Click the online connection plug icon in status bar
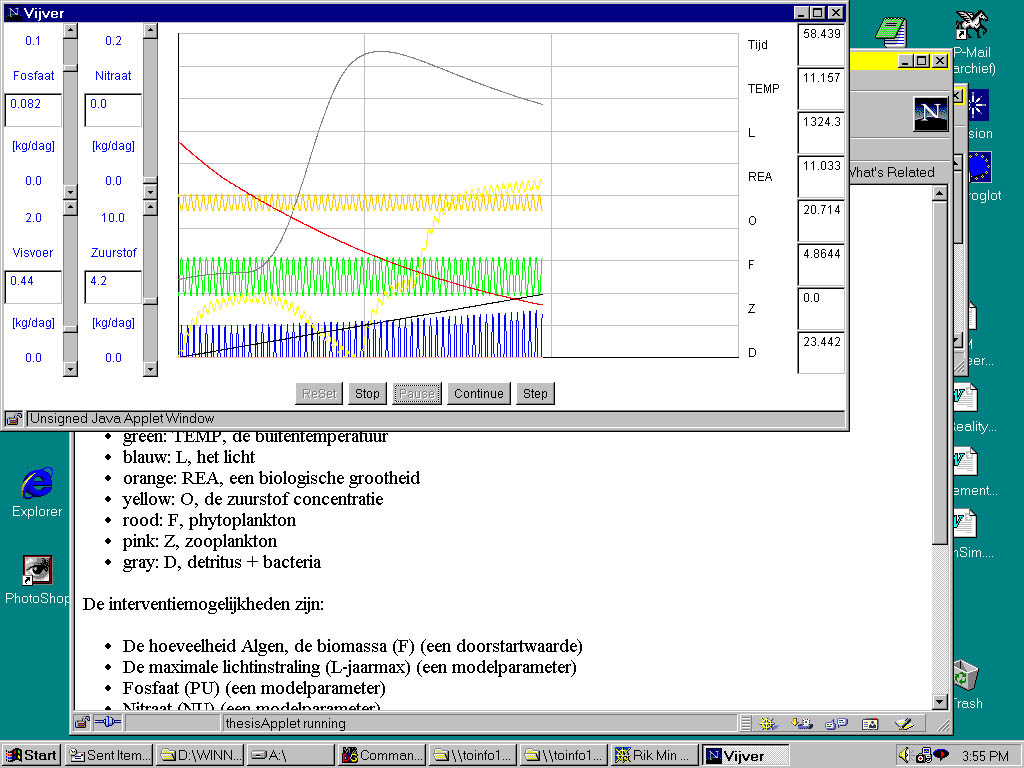 tap(108, 722)
